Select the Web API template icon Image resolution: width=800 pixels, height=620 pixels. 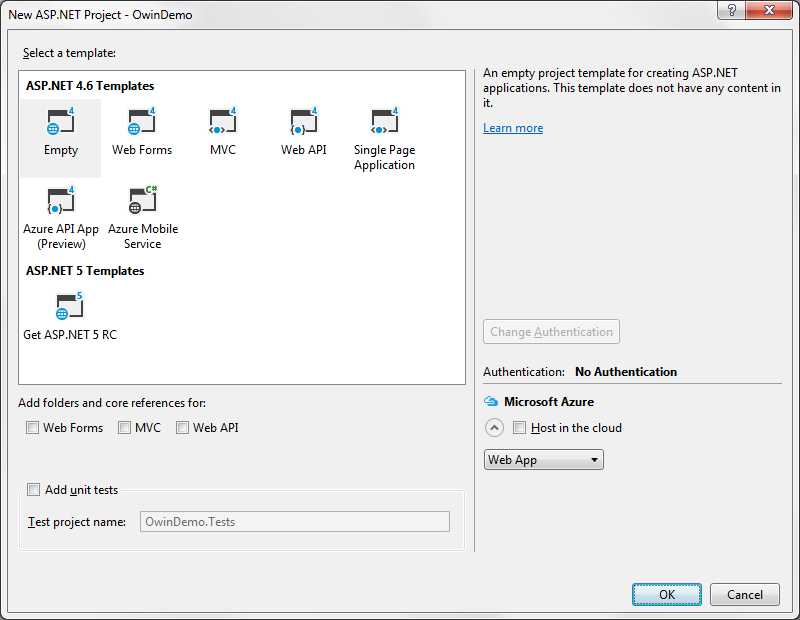(304, 121)
